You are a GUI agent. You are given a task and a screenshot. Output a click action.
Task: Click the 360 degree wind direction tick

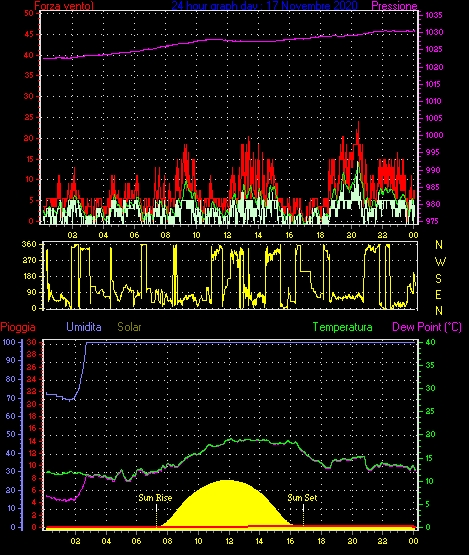(x=29, y=244)
